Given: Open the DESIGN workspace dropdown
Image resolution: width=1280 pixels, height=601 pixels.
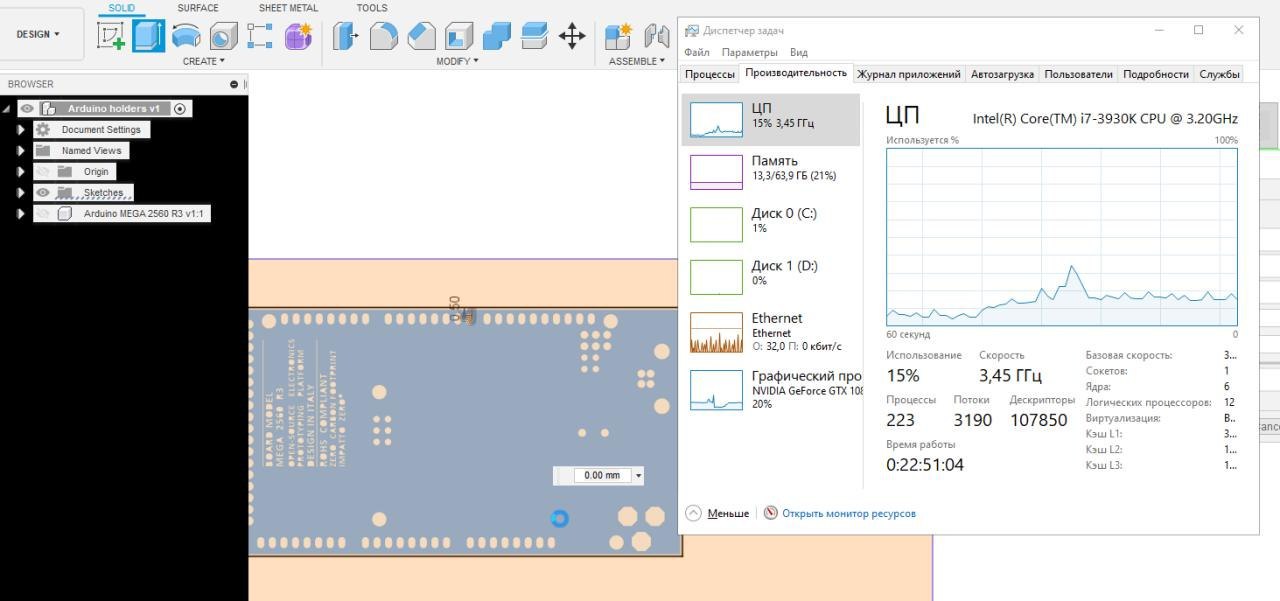Looking at the screenshot, I should click(38, 34).
